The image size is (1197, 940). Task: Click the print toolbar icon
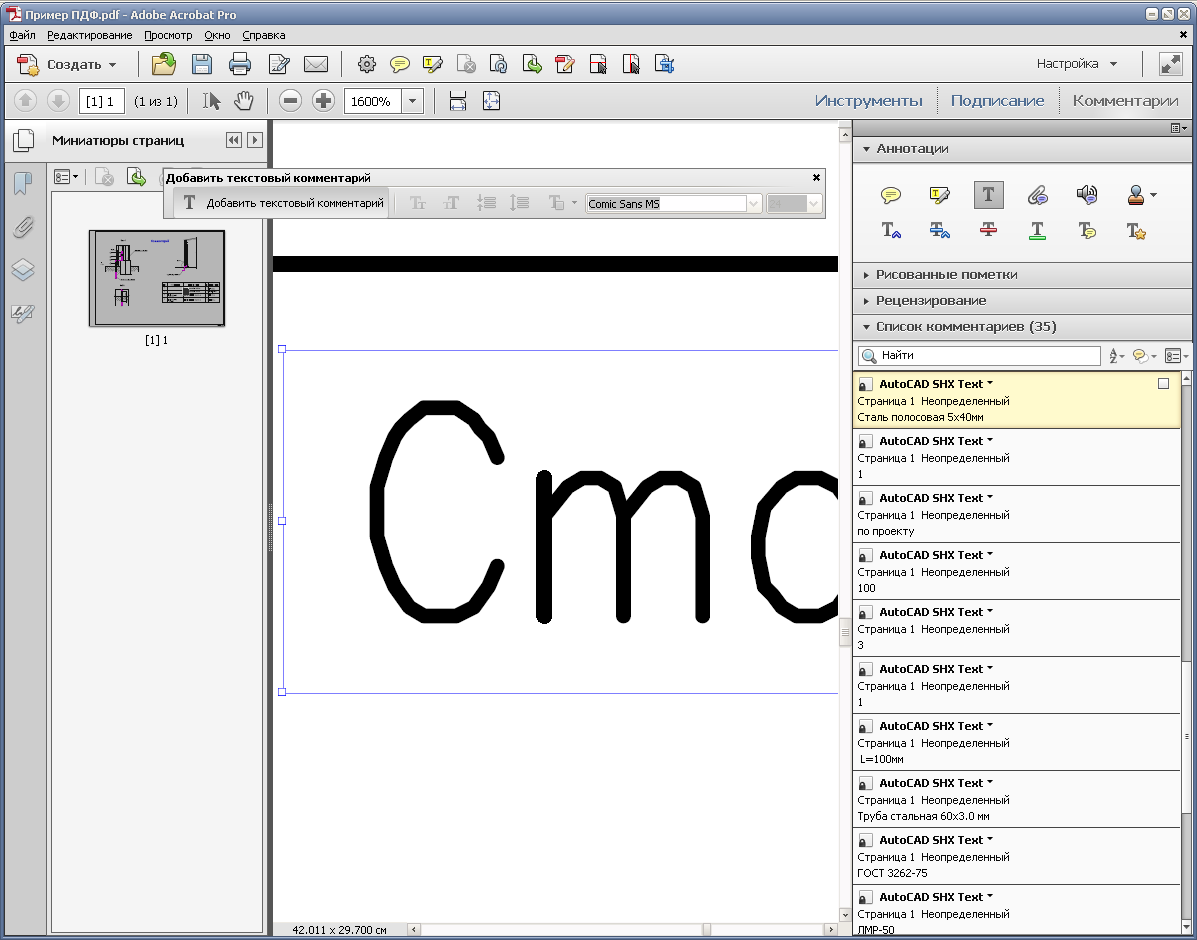click(240, 64)
